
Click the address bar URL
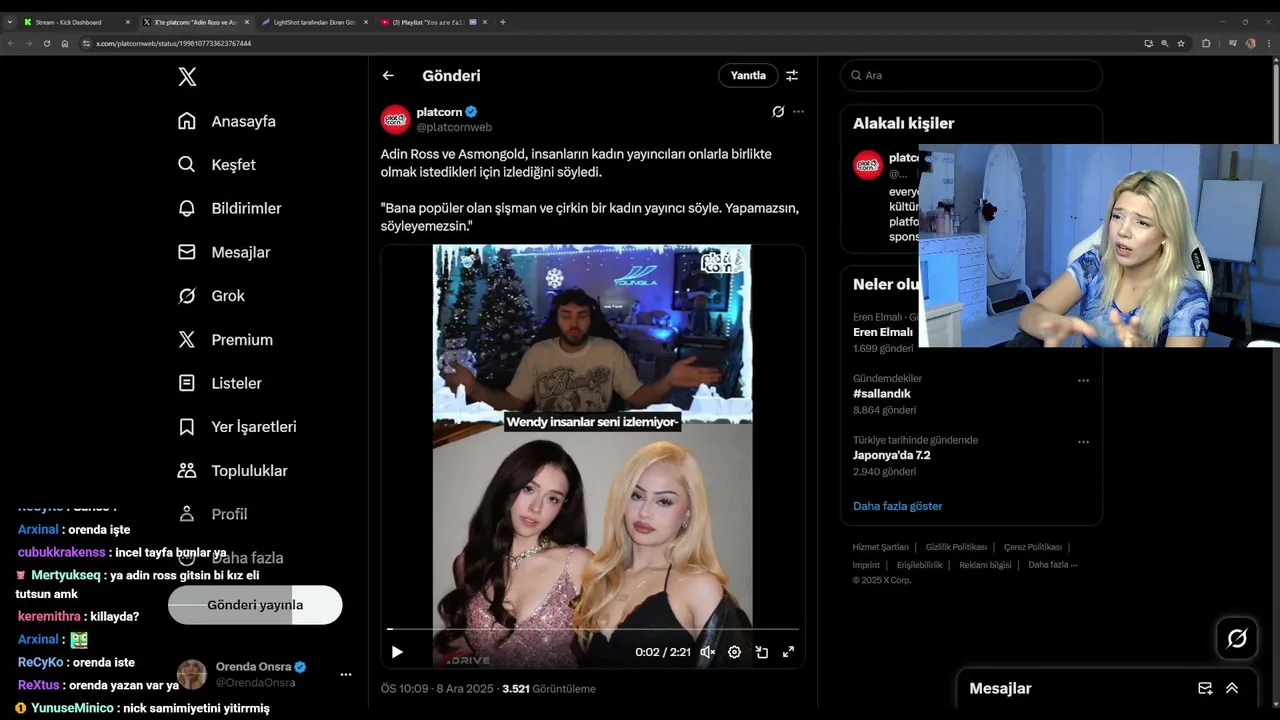pos(174,43)
